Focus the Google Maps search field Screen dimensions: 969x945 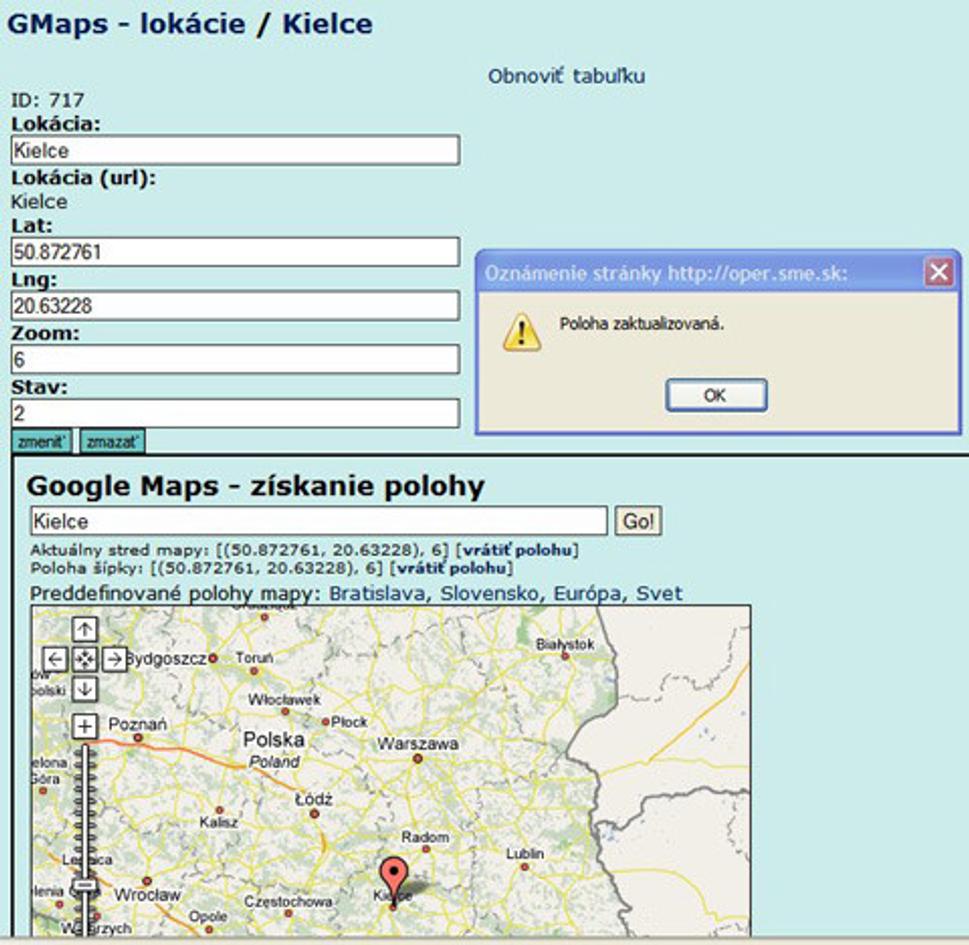[319, 521]
